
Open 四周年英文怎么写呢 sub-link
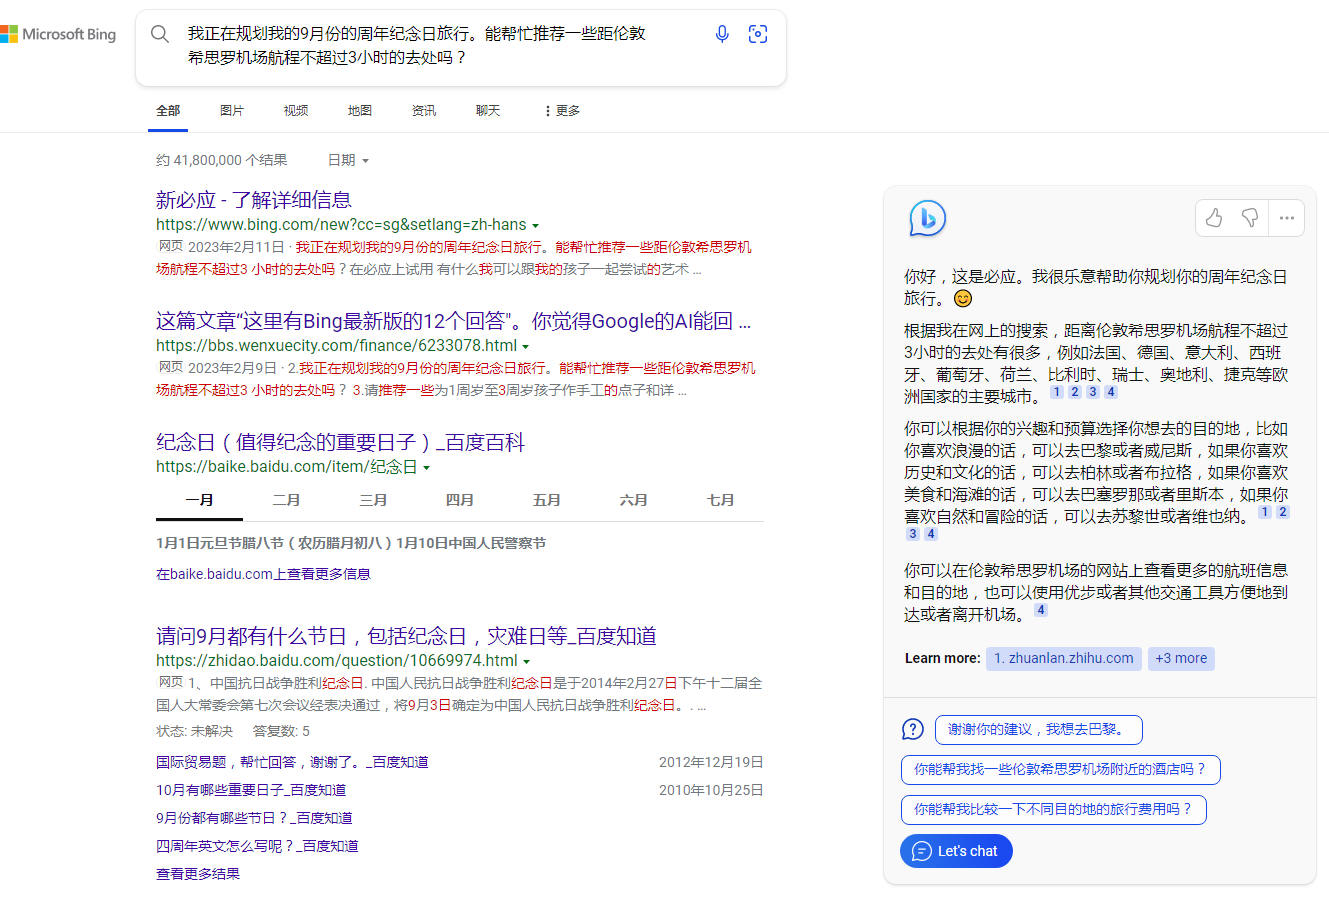pyautogui.click(x=257, y=846)
